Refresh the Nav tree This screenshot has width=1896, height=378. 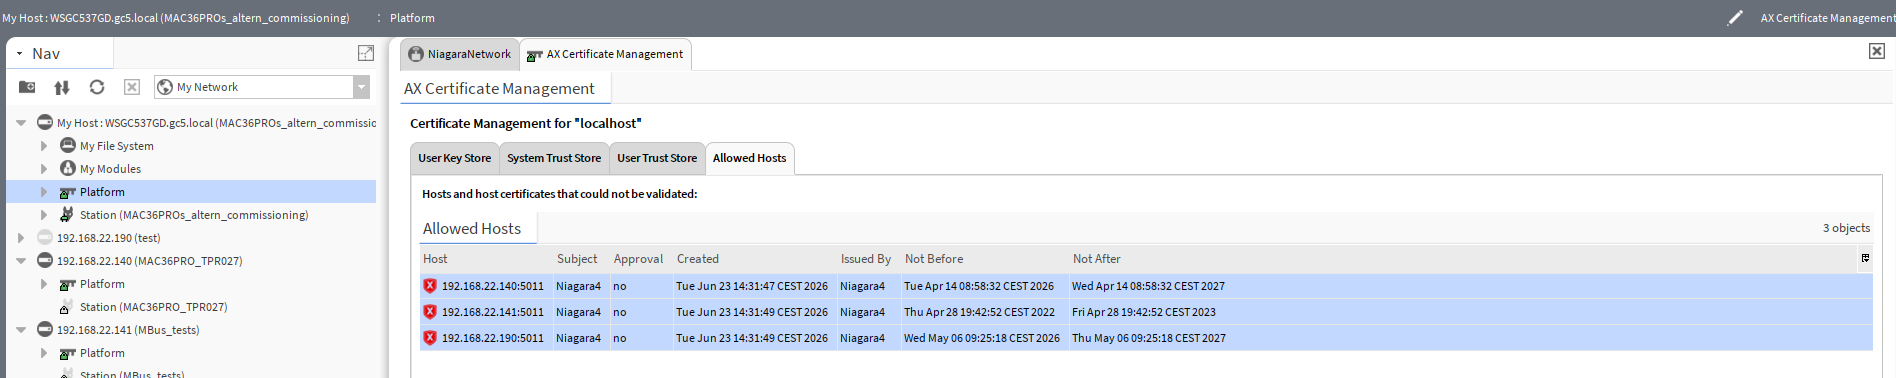tap(97, 87)
